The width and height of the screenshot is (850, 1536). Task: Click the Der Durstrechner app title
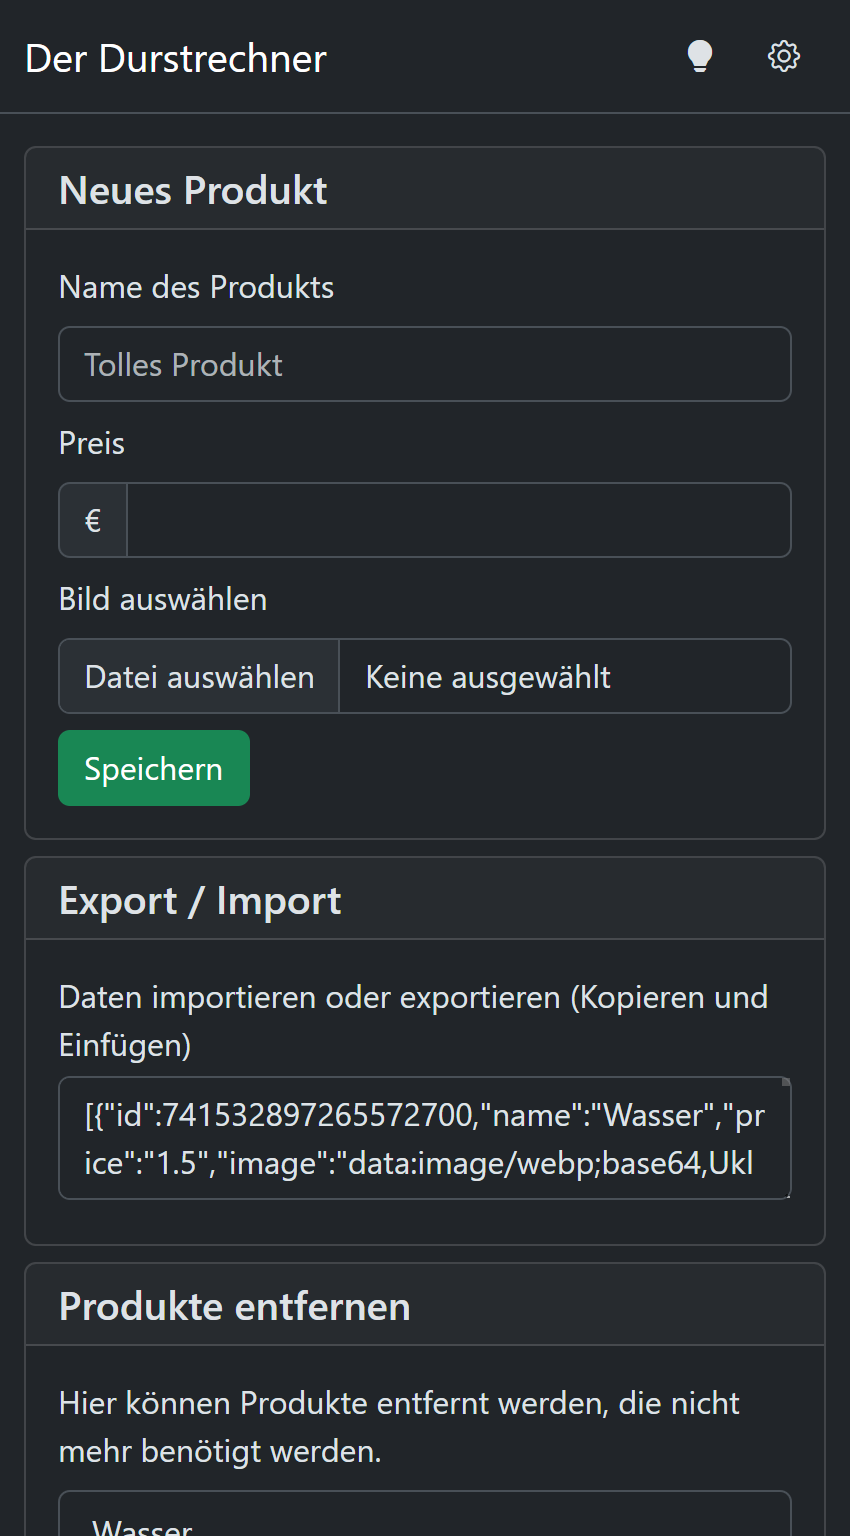point(176,59)
